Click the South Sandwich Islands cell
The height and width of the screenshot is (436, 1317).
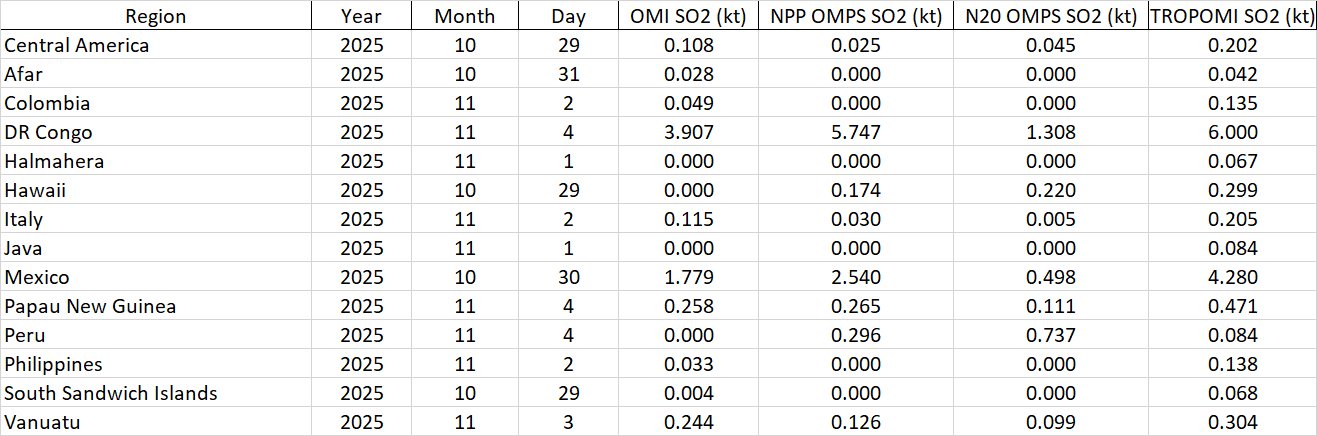pos(111,393)
